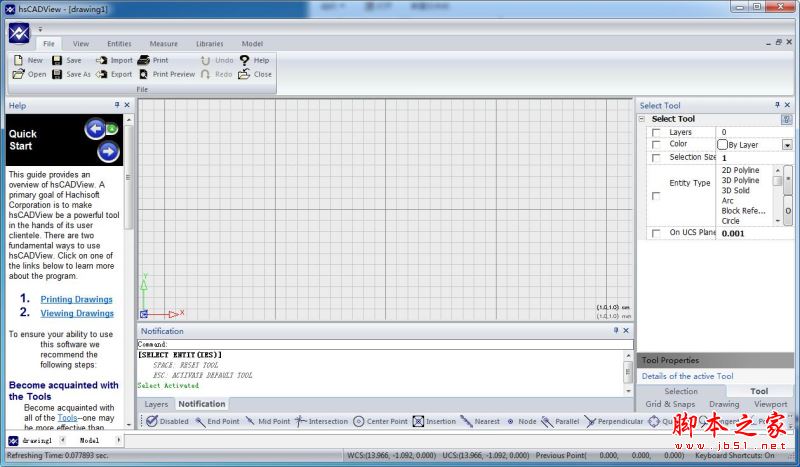This screenshot has width=800, height=467.
Task: Open the Measure ribbon tab
Action: tap(164, 44)
